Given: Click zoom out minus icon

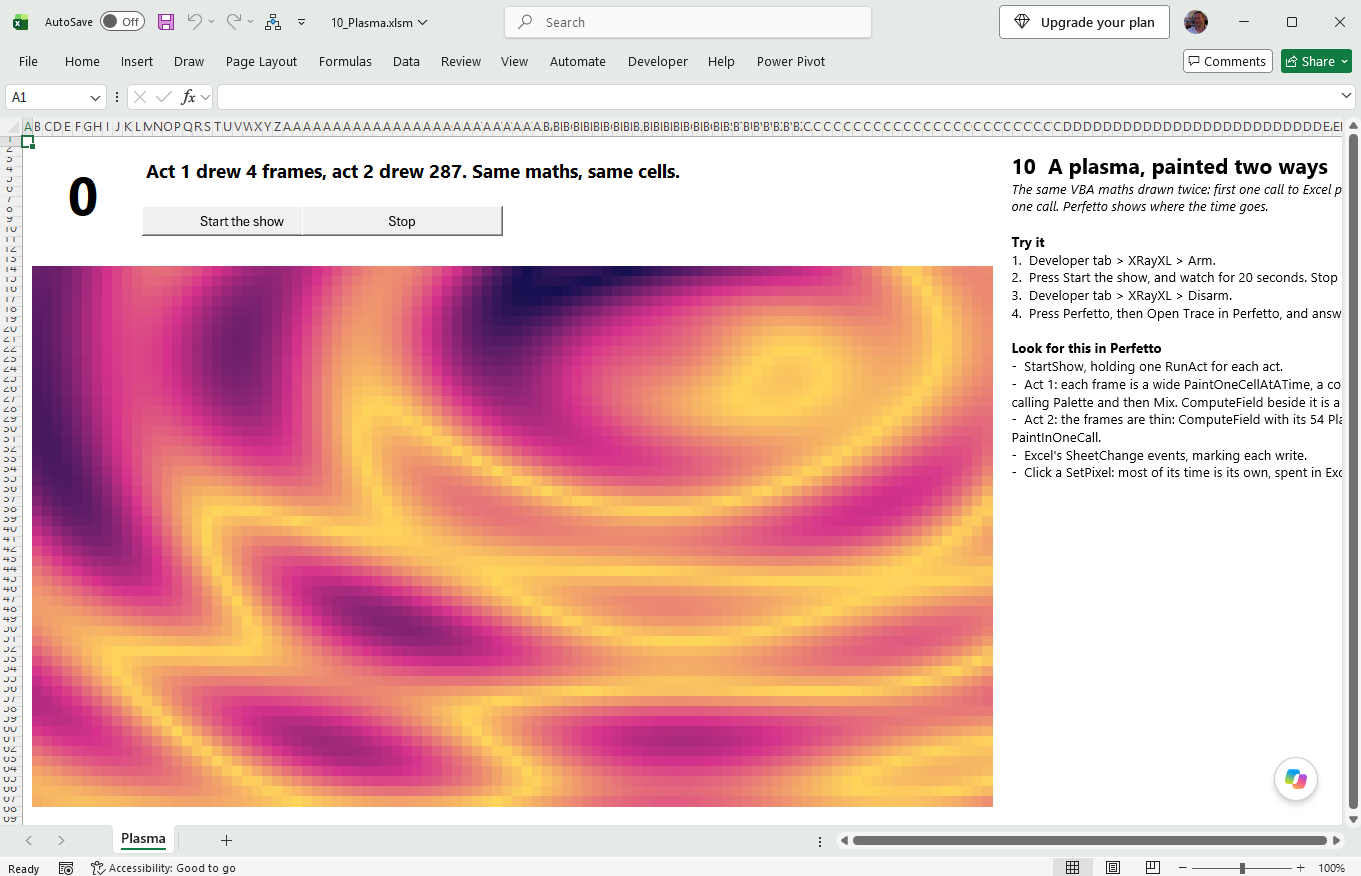Looking at the screenshot, I should click(x=1185, y=867).
